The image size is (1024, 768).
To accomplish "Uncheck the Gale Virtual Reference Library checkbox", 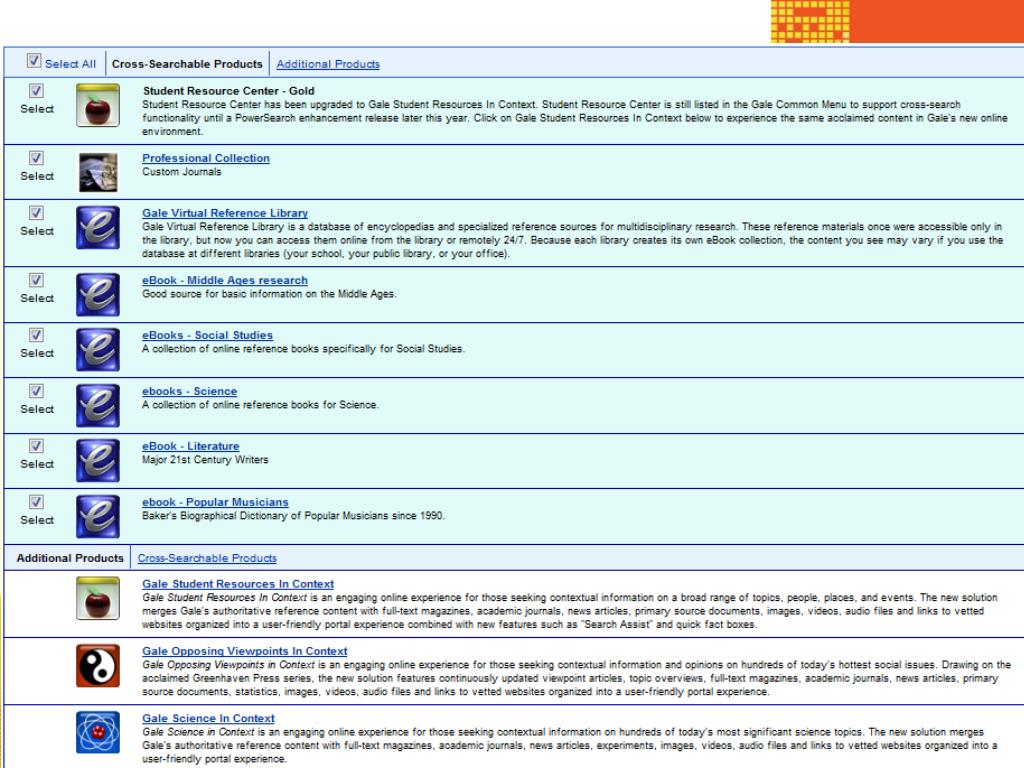I will pos(37,213).
